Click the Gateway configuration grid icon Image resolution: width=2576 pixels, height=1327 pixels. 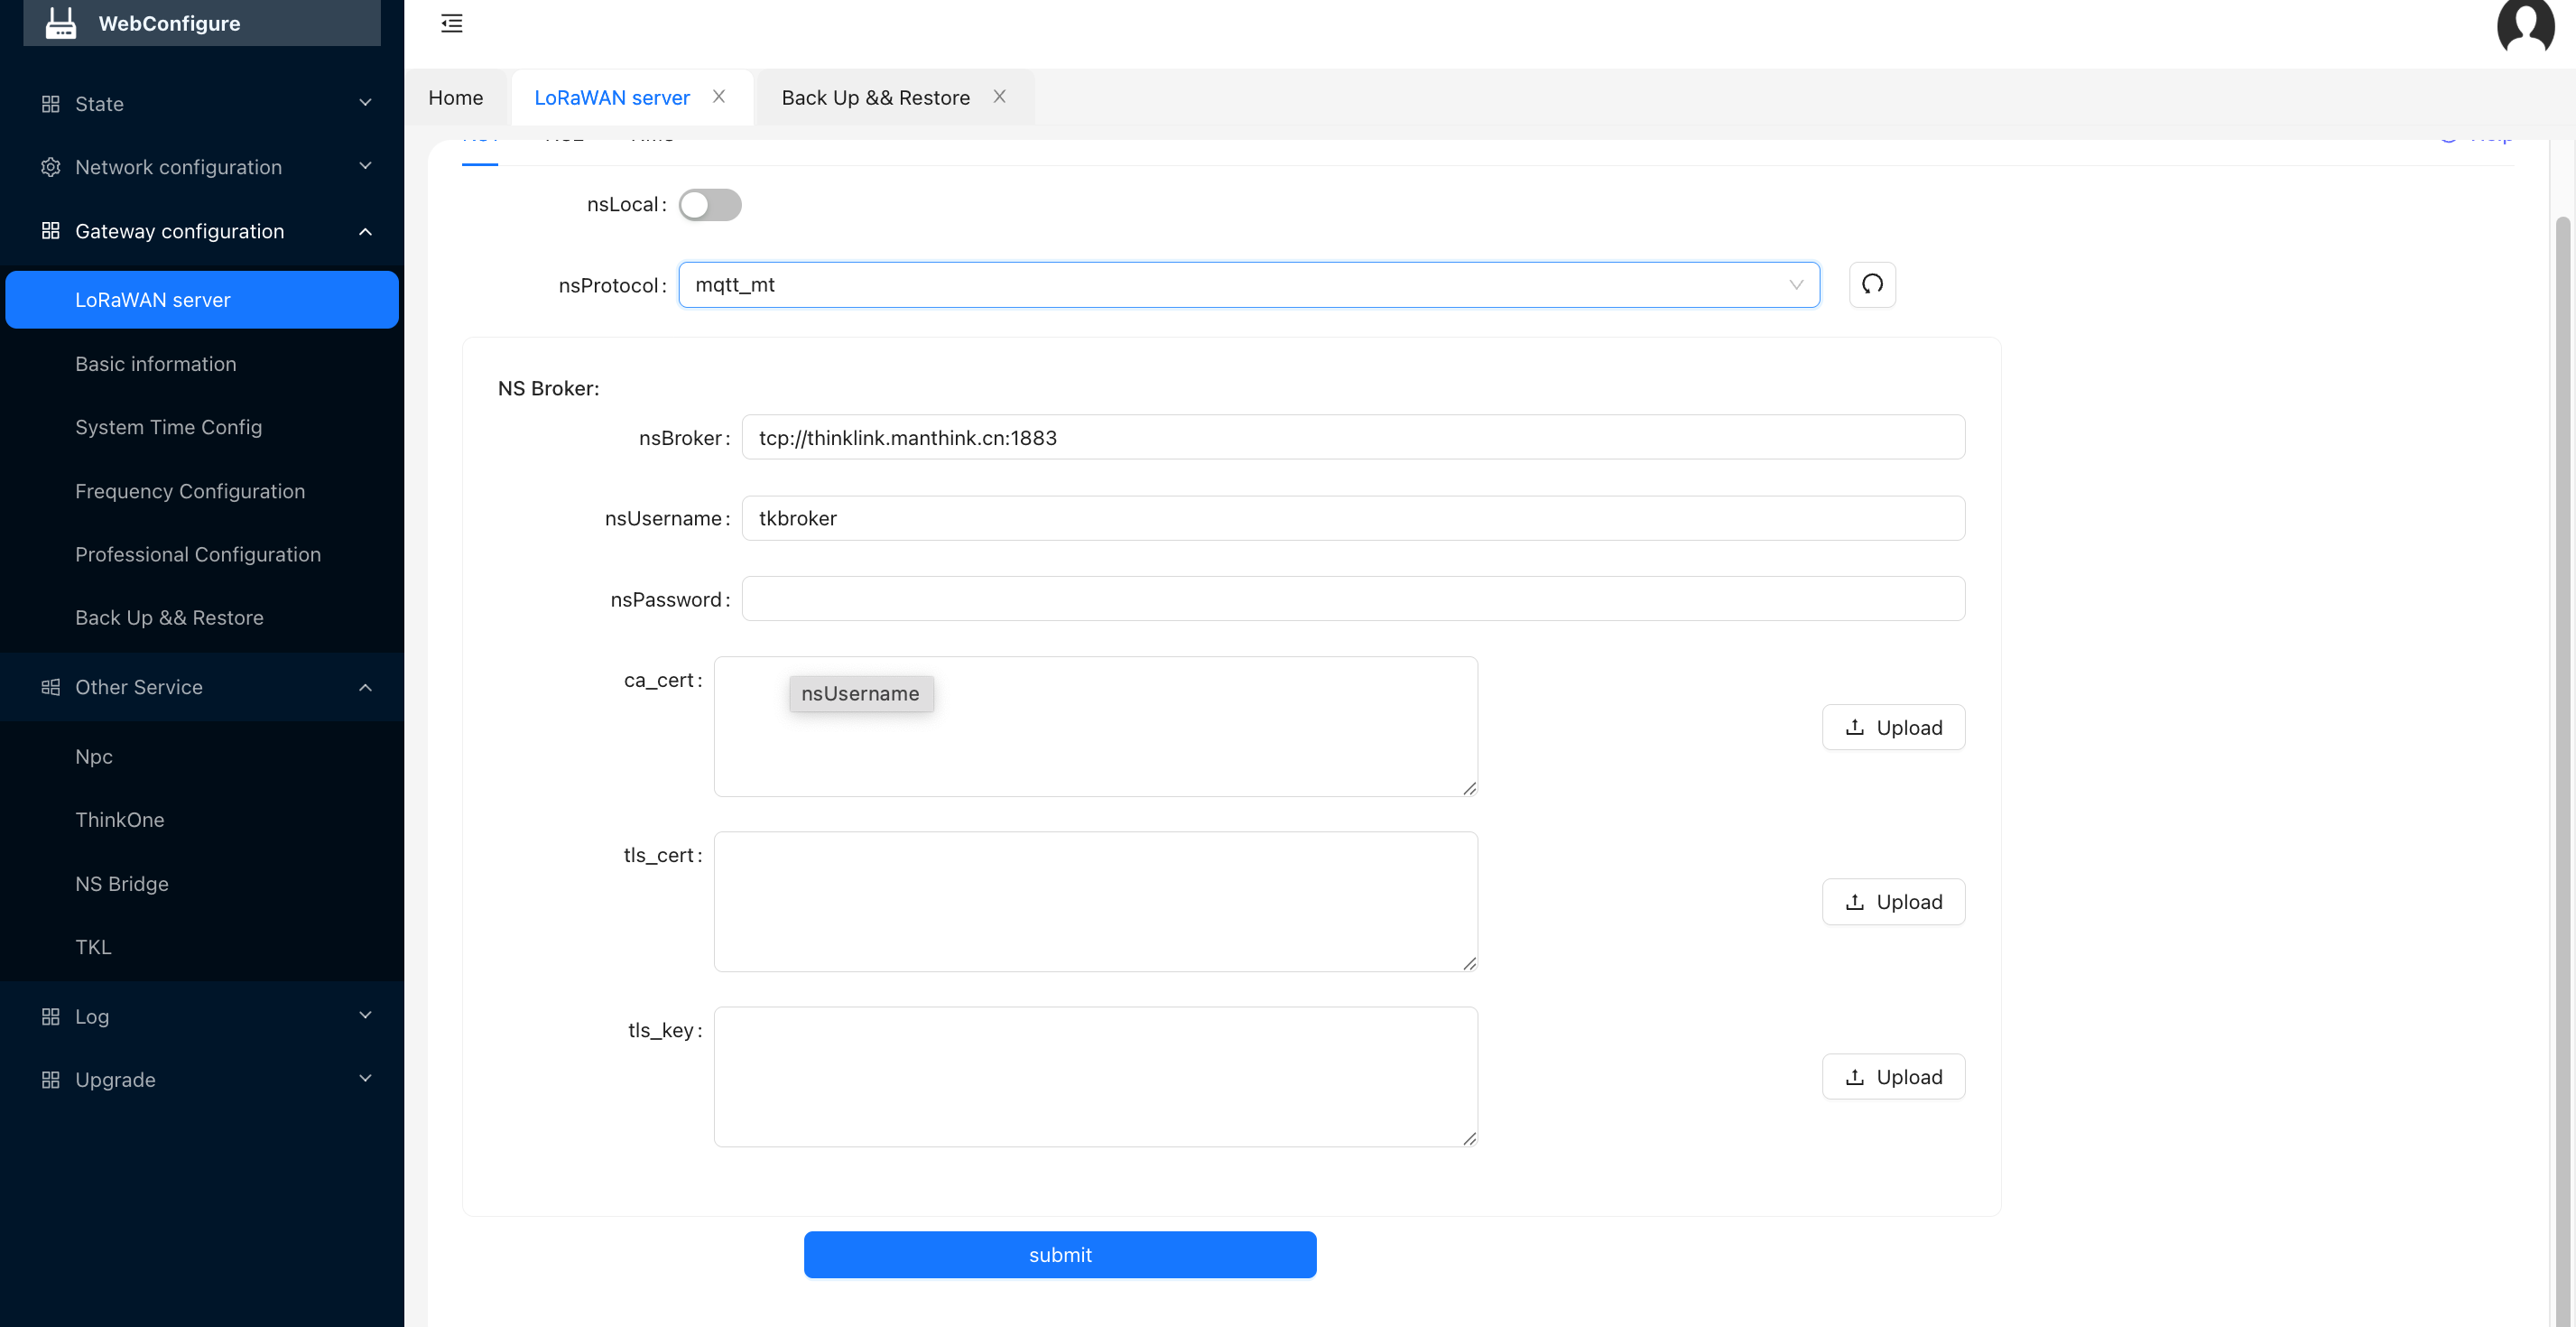pos(50,231)
